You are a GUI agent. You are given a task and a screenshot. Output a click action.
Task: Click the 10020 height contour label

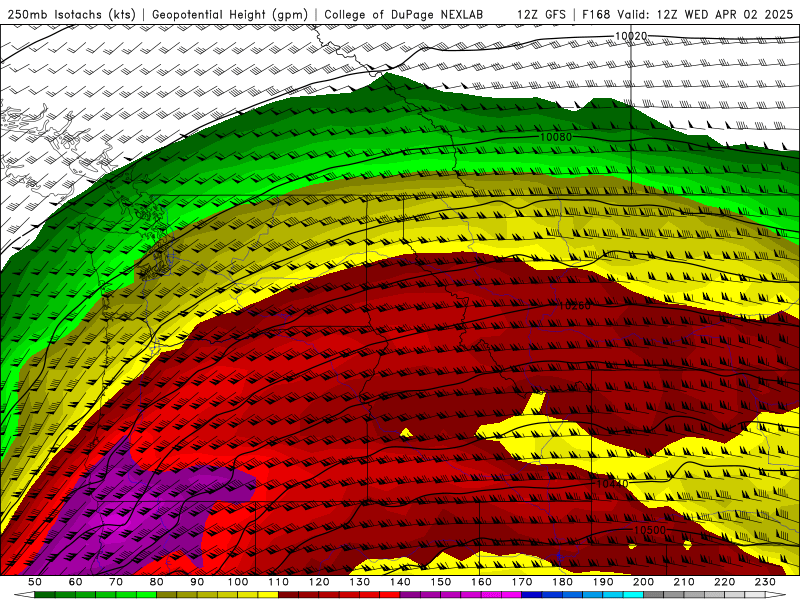coord(631,36)
